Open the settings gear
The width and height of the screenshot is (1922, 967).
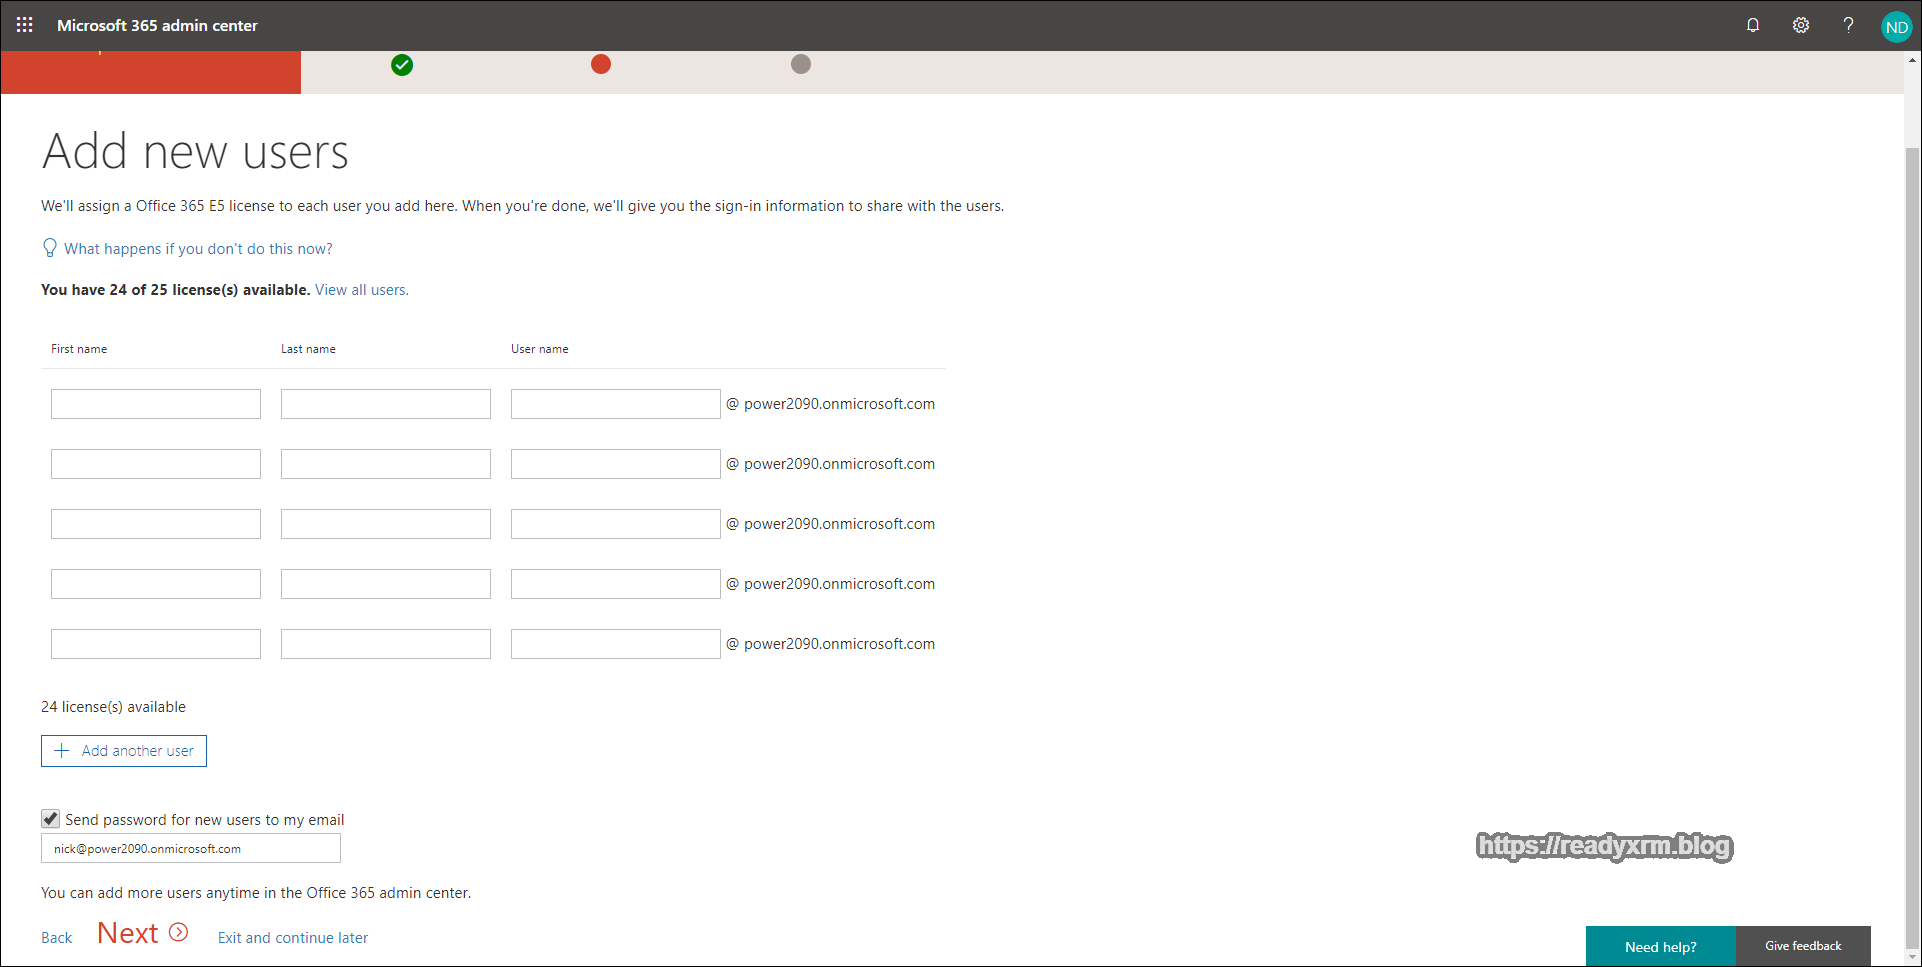(1800, 25)
